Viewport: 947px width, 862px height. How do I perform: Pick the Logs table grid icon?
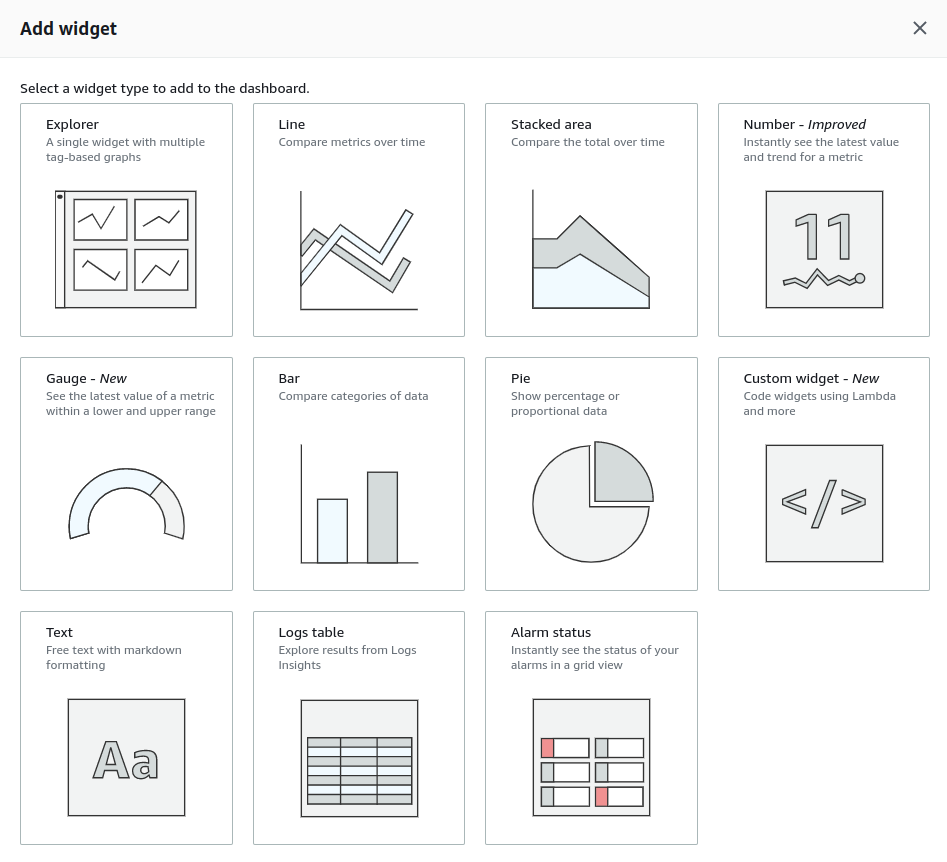point(358,757)
